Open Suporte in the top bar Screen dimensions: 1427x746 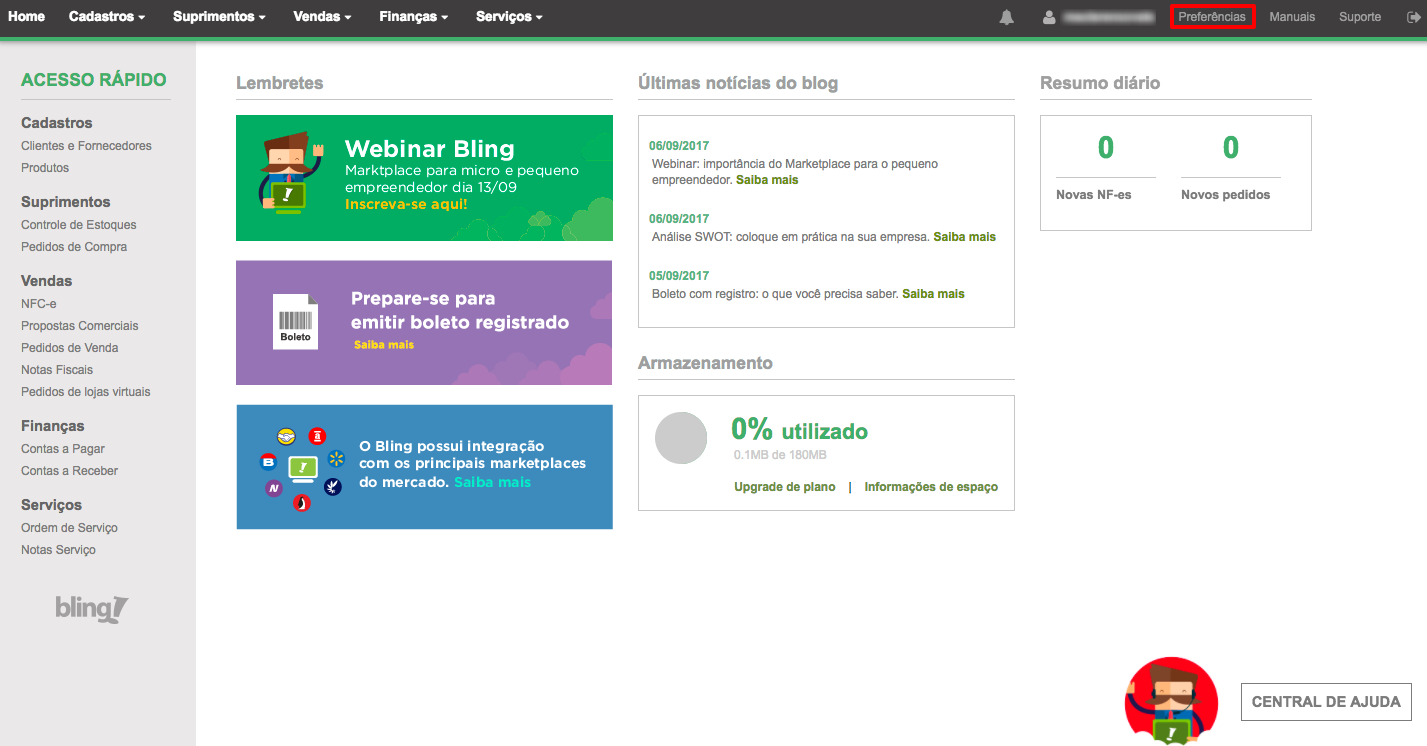(x=1360, y=17)
